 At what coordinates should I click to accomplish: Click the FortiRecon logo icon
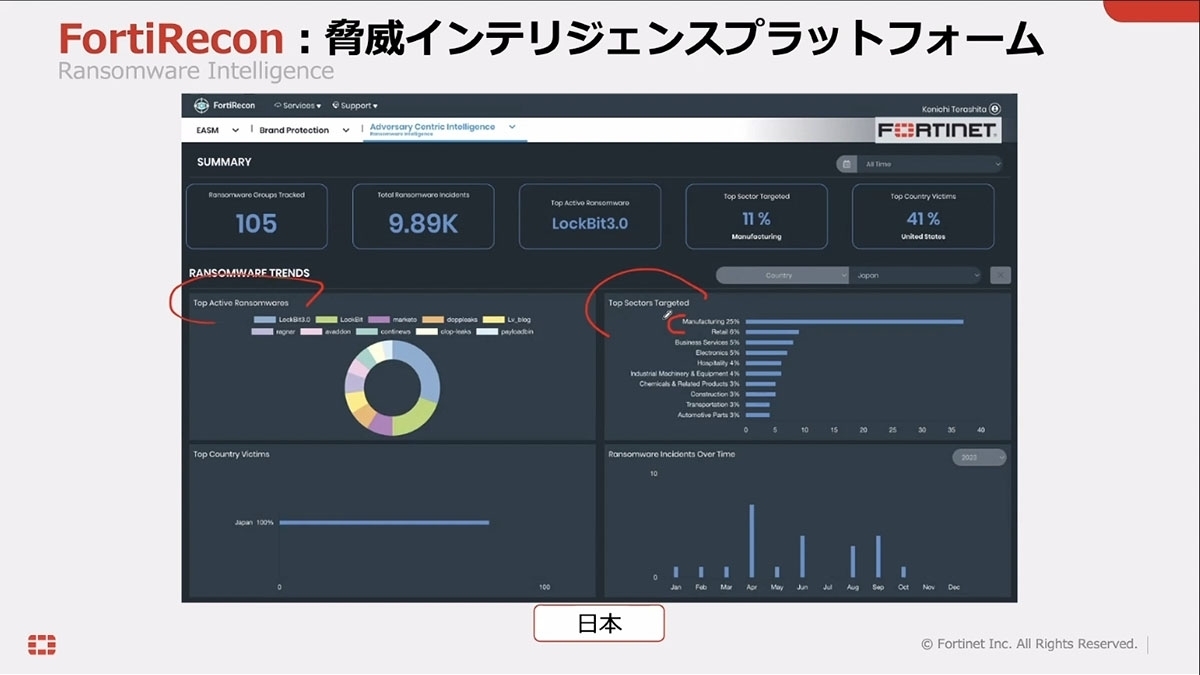coord(200,105)
